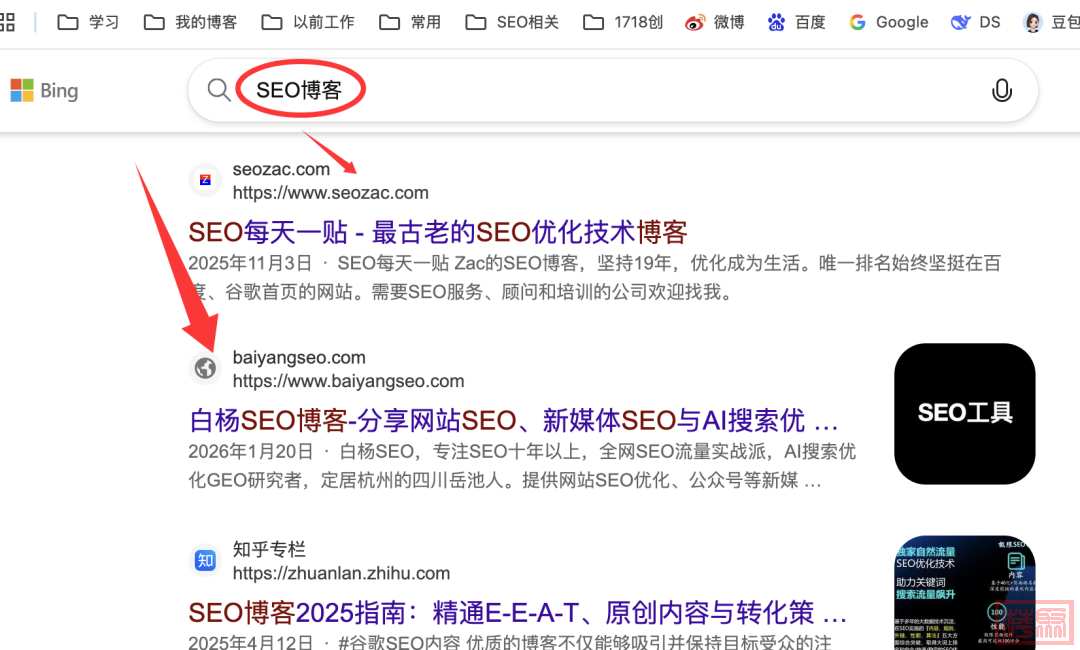
Task: Click the Bing logo
Action: [44, 91]
